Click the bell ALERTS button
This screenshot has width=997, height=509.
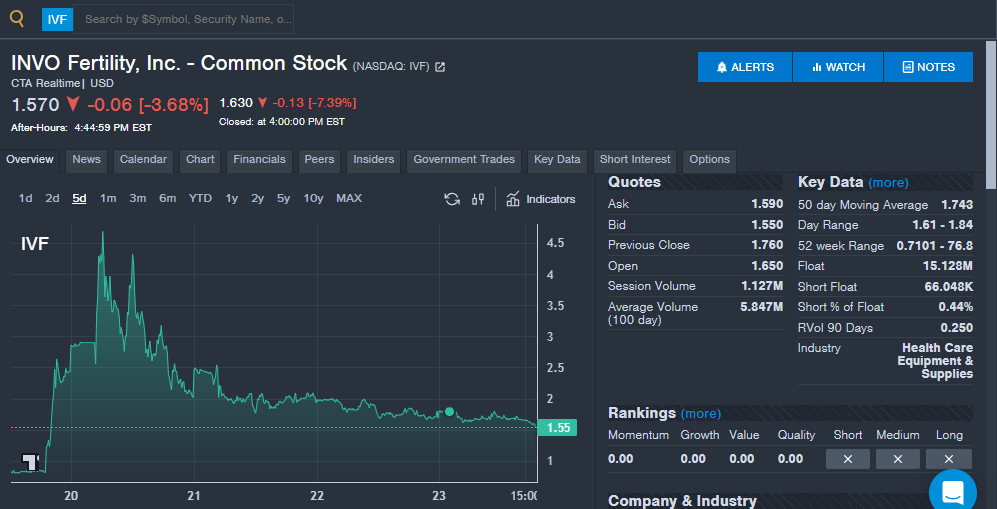(x=745, y=67)
